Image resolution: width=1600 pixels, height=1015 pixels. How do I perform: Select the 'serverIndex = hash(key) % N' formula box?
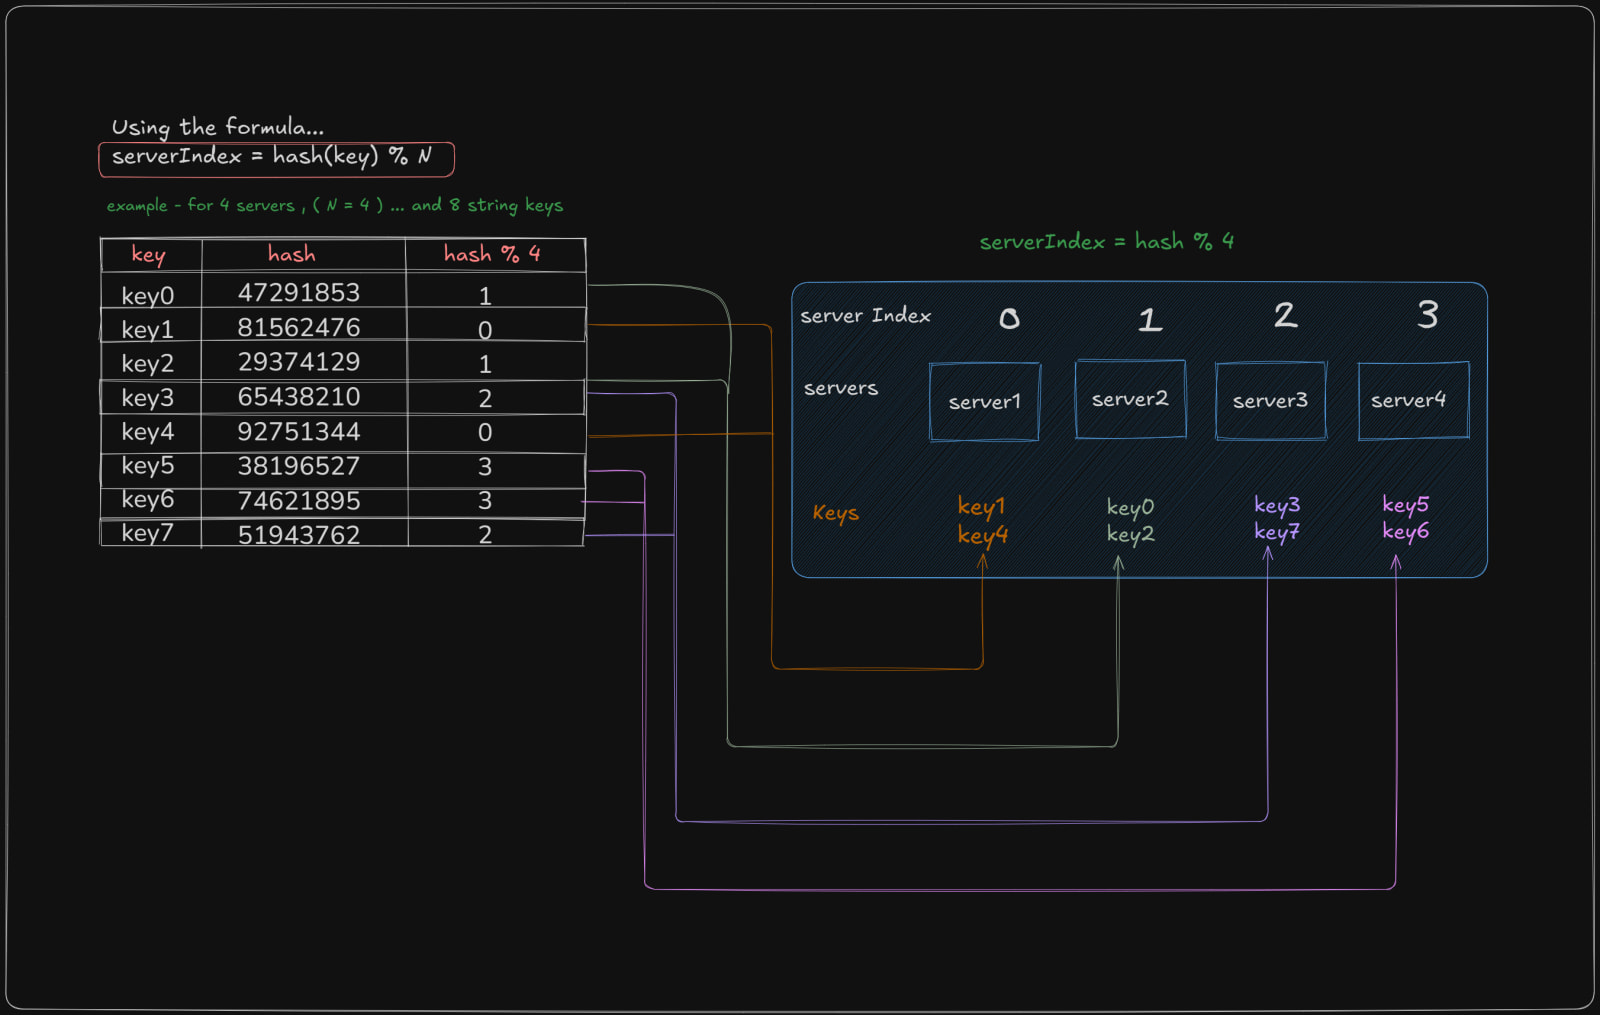point(276,159)
